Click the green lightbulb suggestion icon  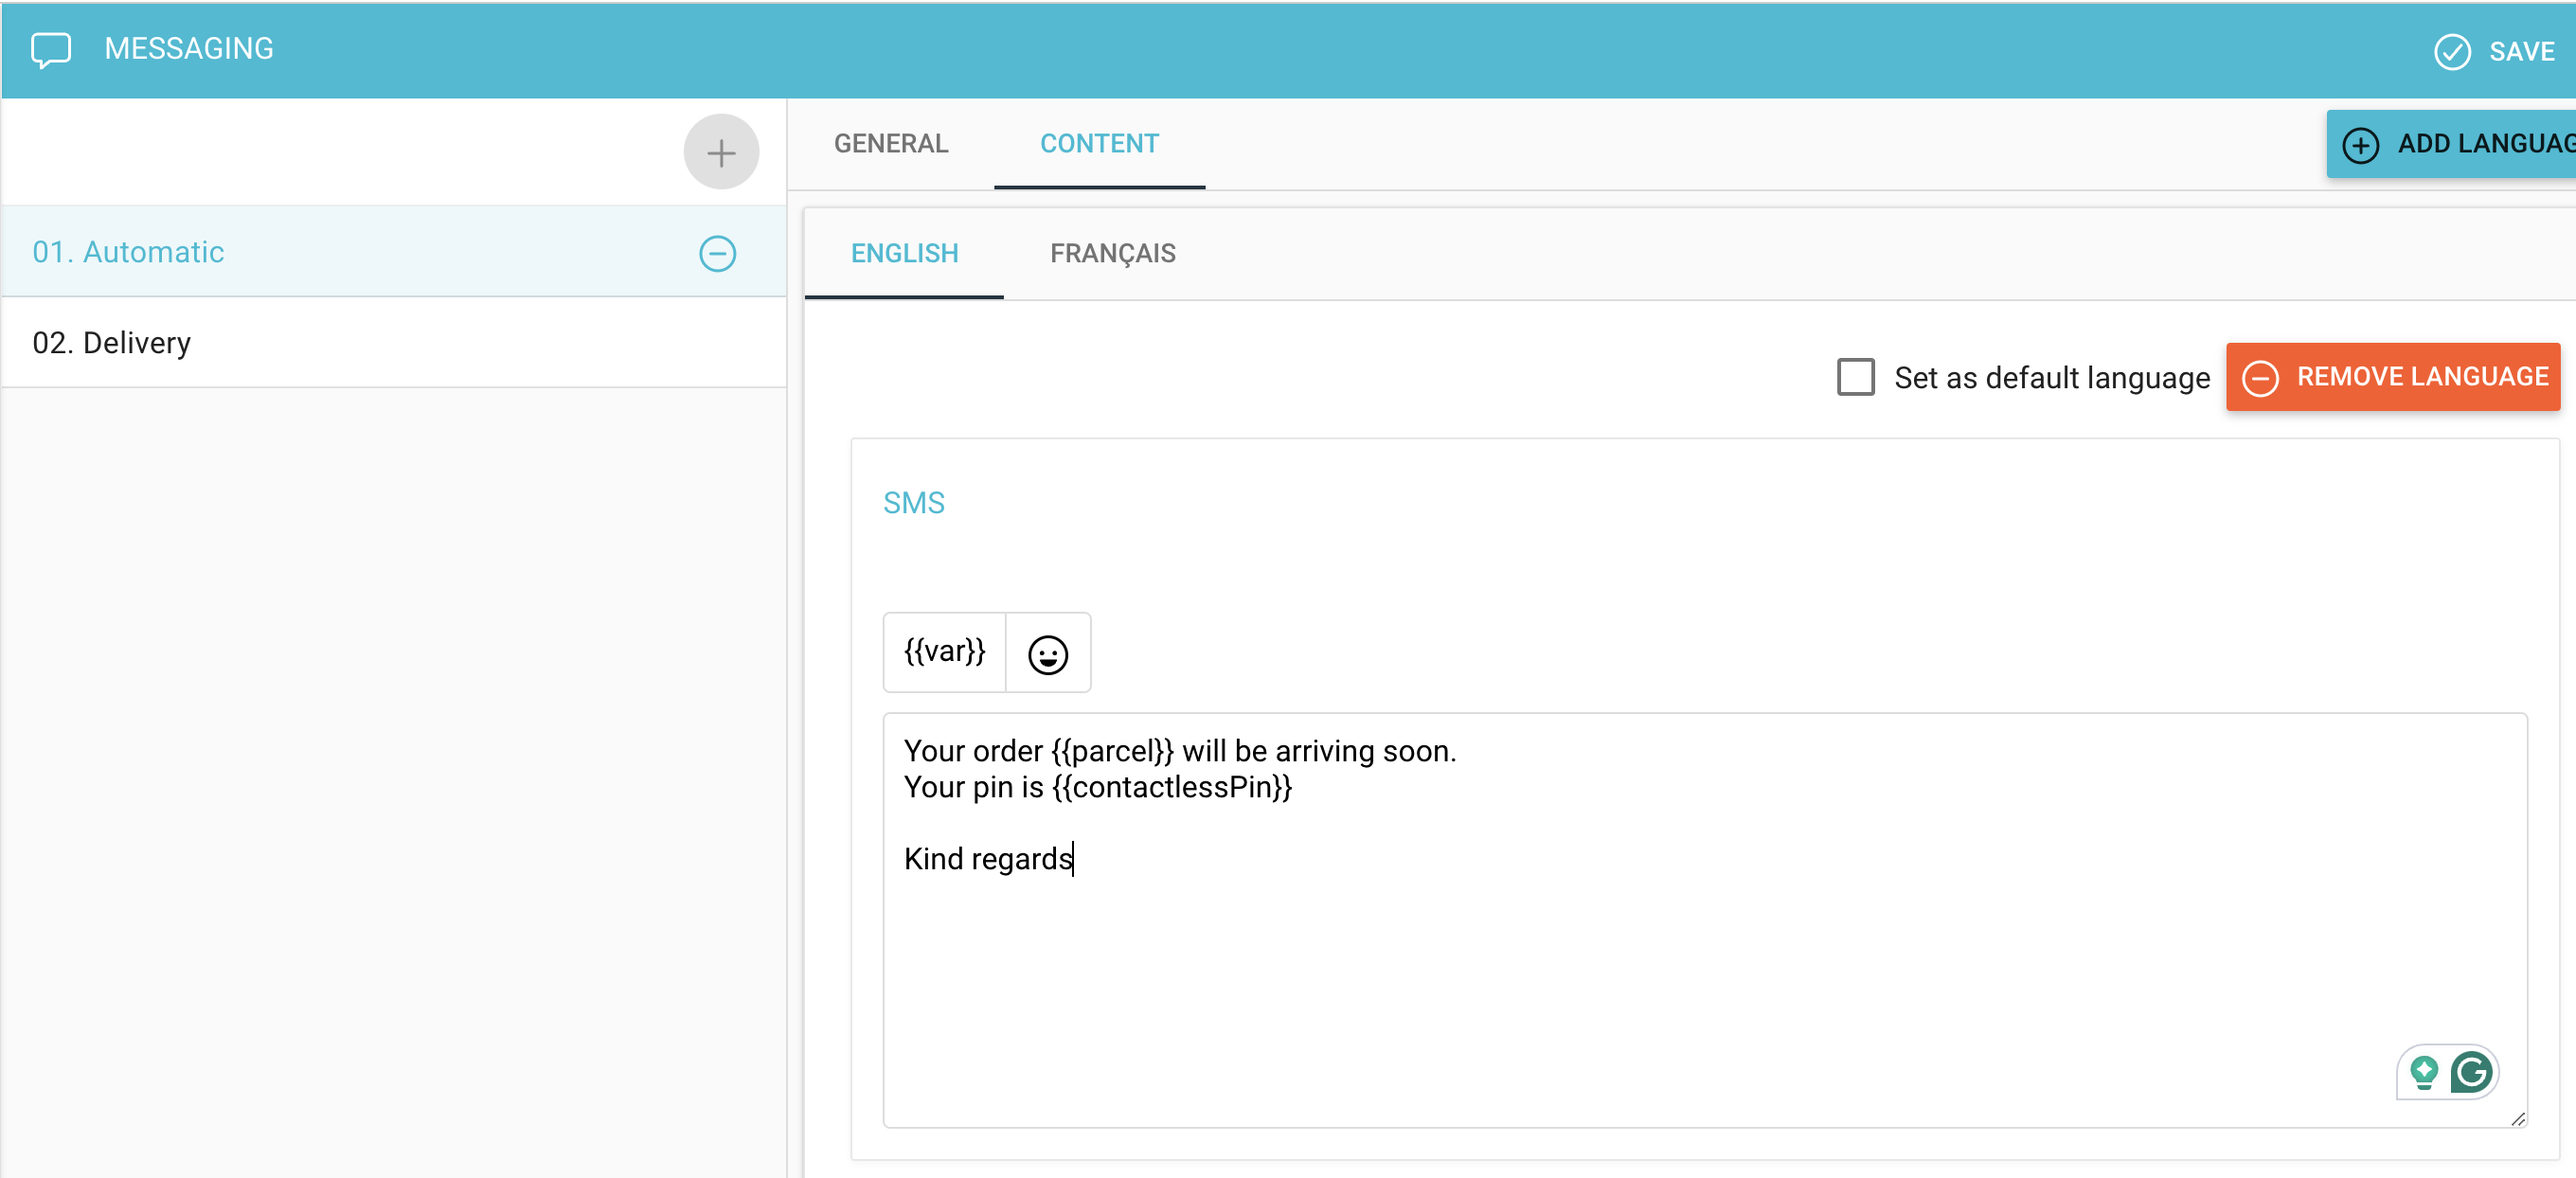(2423, 1073)
